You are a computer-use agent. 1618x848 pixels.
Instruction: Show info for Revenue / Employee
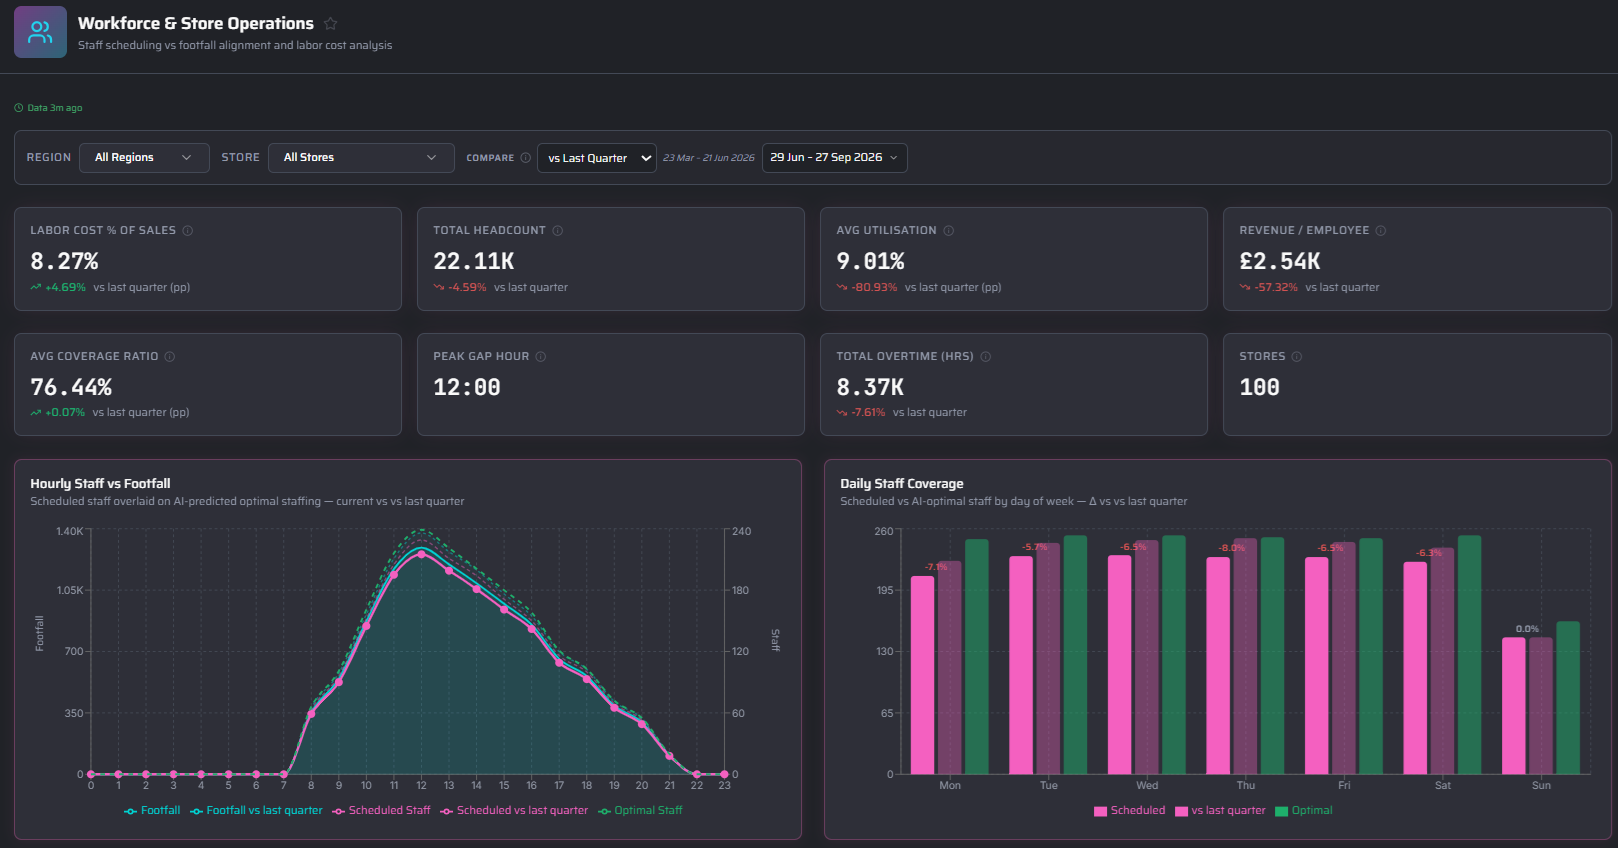(x=1381, y=231)
